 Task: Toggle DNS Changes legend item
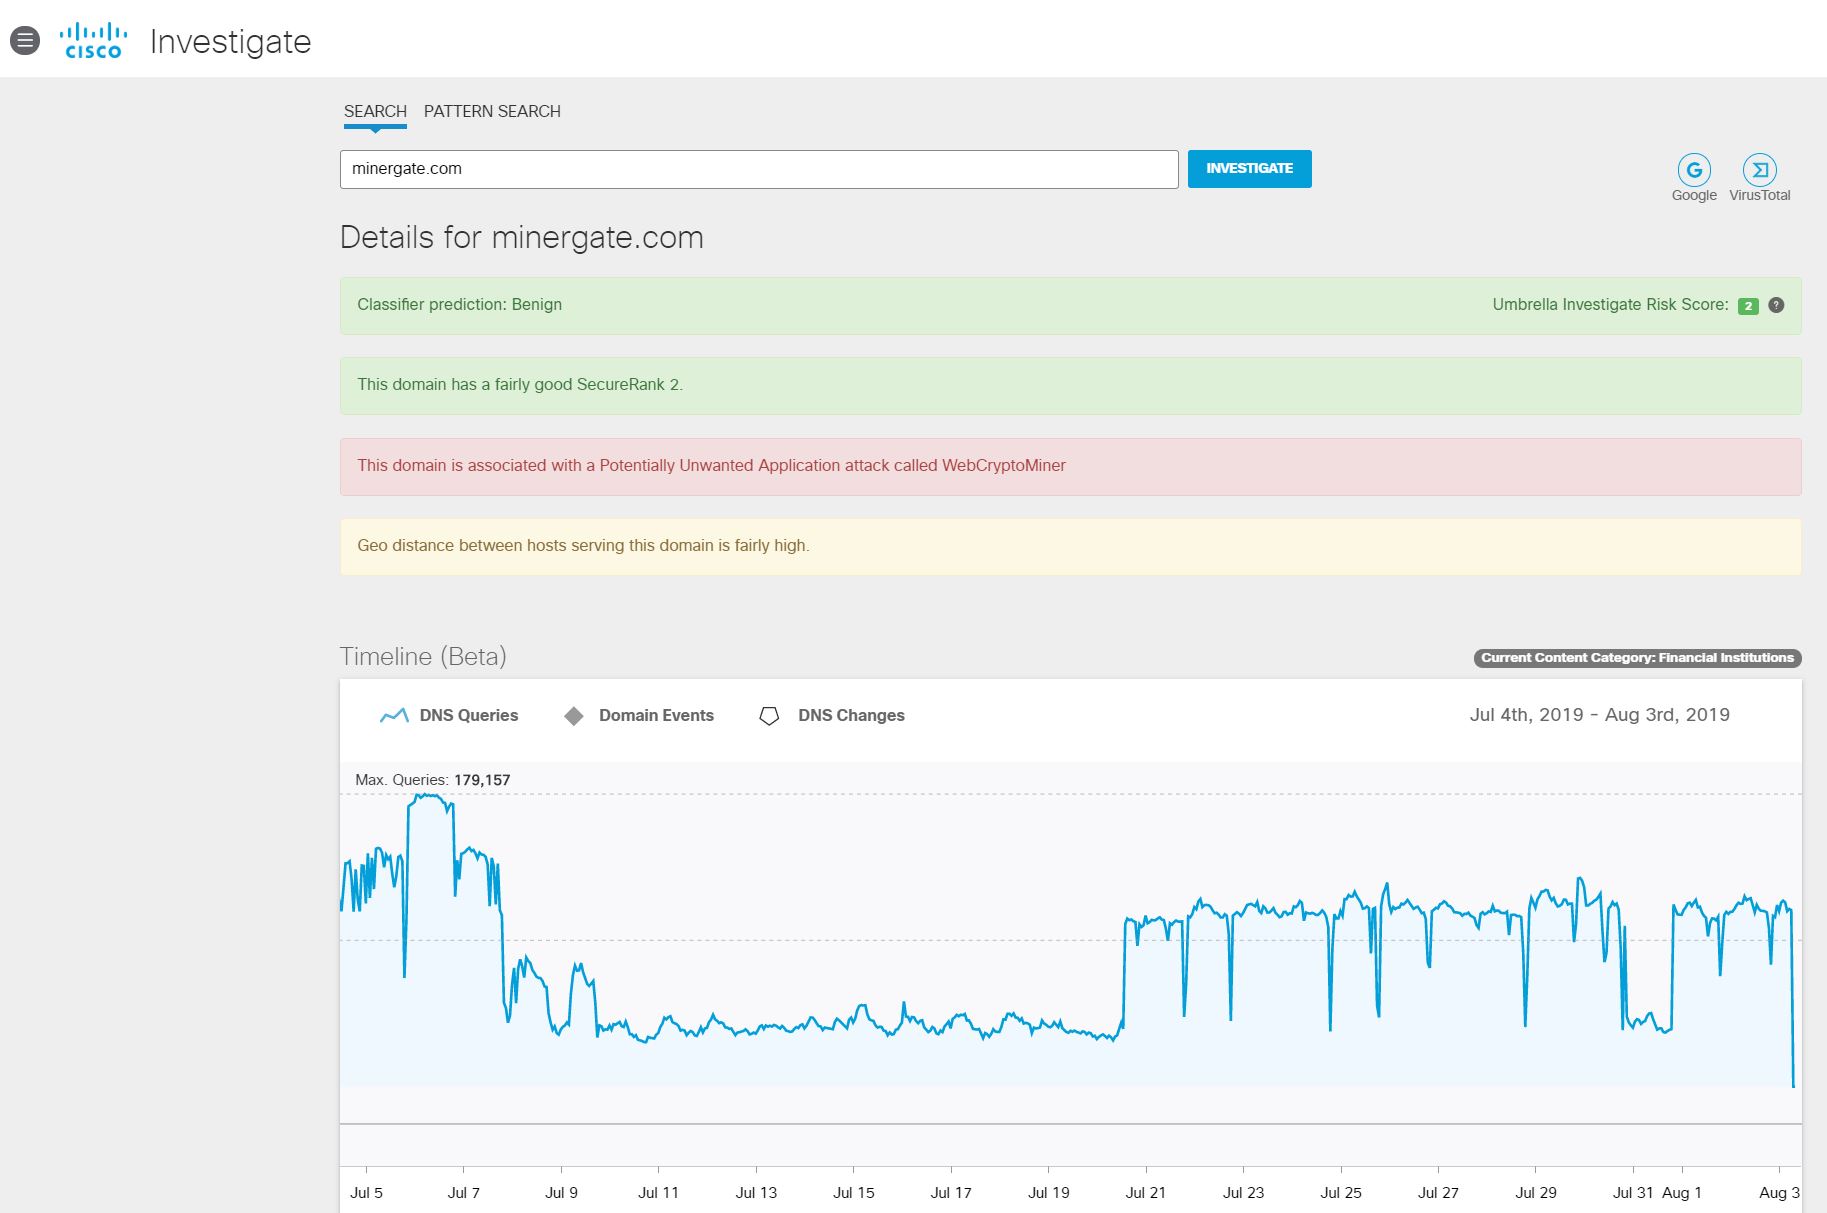coord(832,715)
